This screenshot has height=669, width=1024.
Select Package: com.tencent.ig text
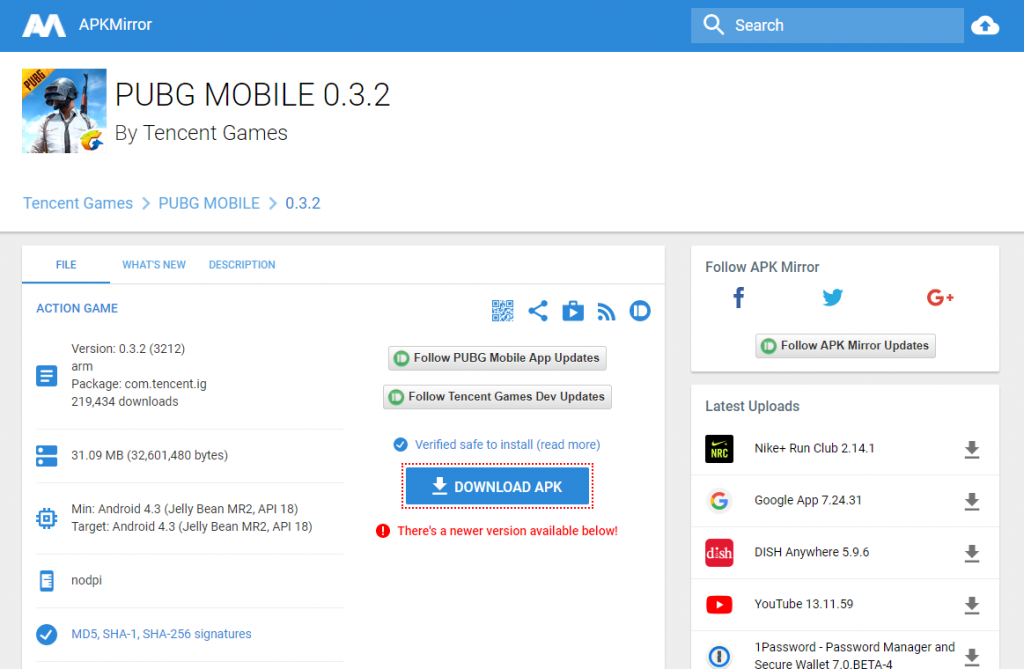(139, 383)
